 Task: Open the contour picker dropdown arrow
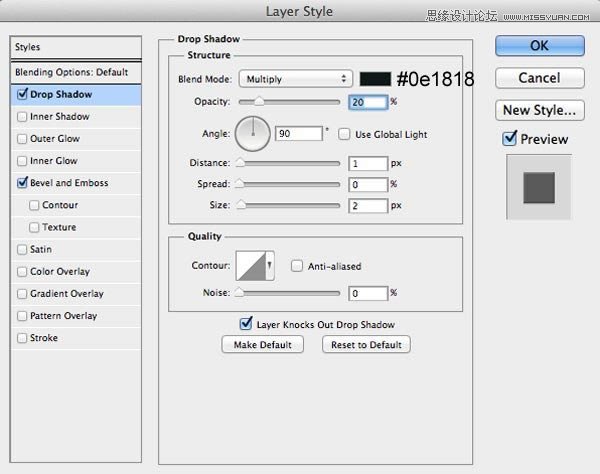270,266
